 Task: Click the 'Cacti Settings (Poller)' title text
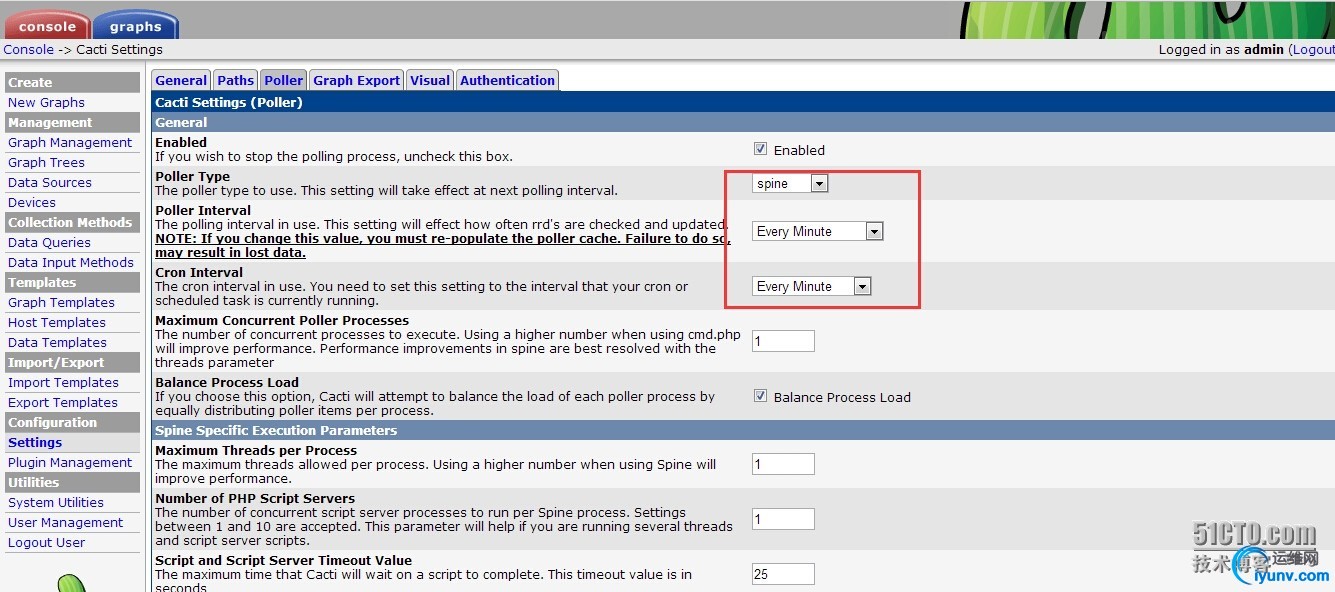coord(229,102)
